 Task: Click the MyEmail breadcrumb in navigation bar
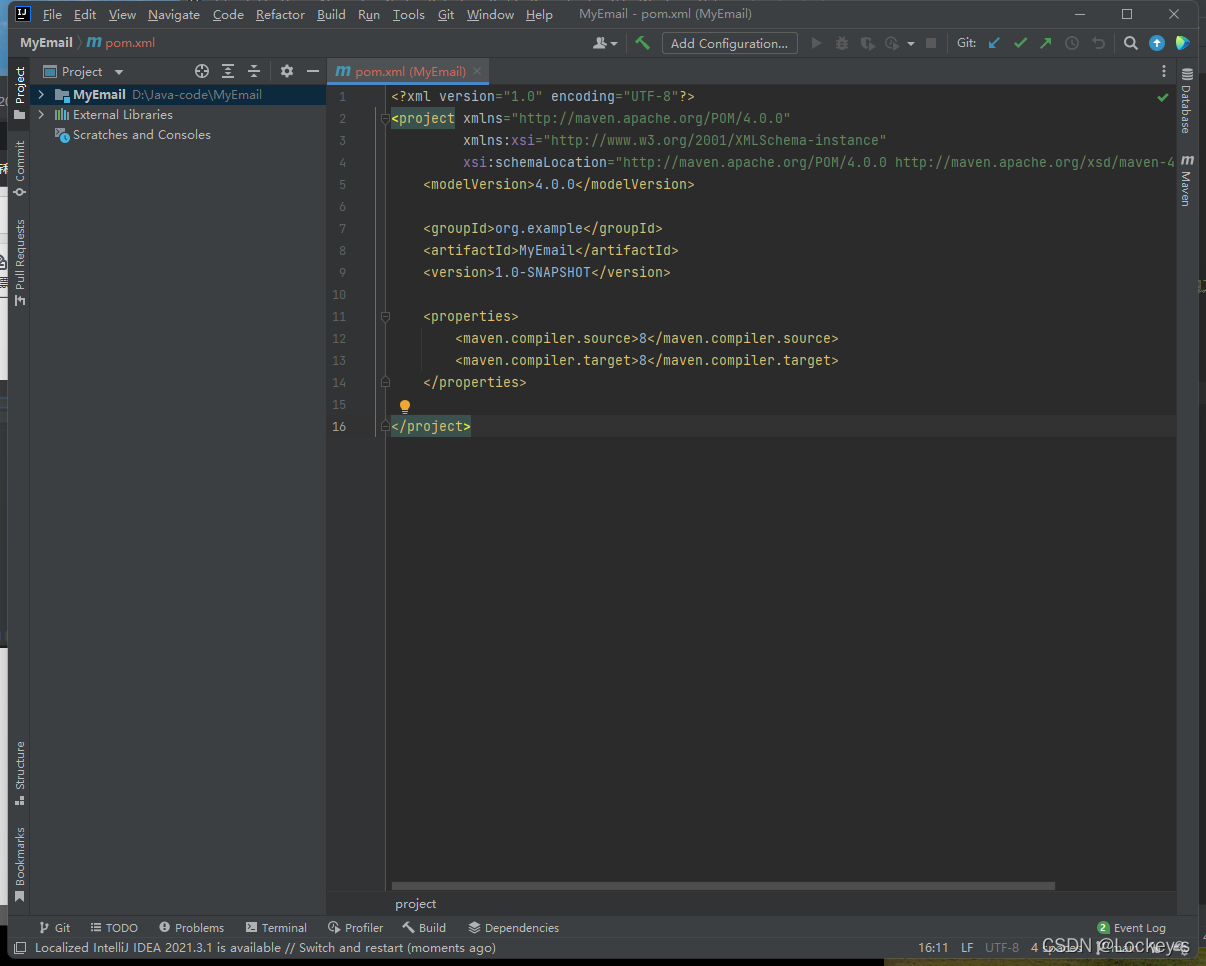46,43
